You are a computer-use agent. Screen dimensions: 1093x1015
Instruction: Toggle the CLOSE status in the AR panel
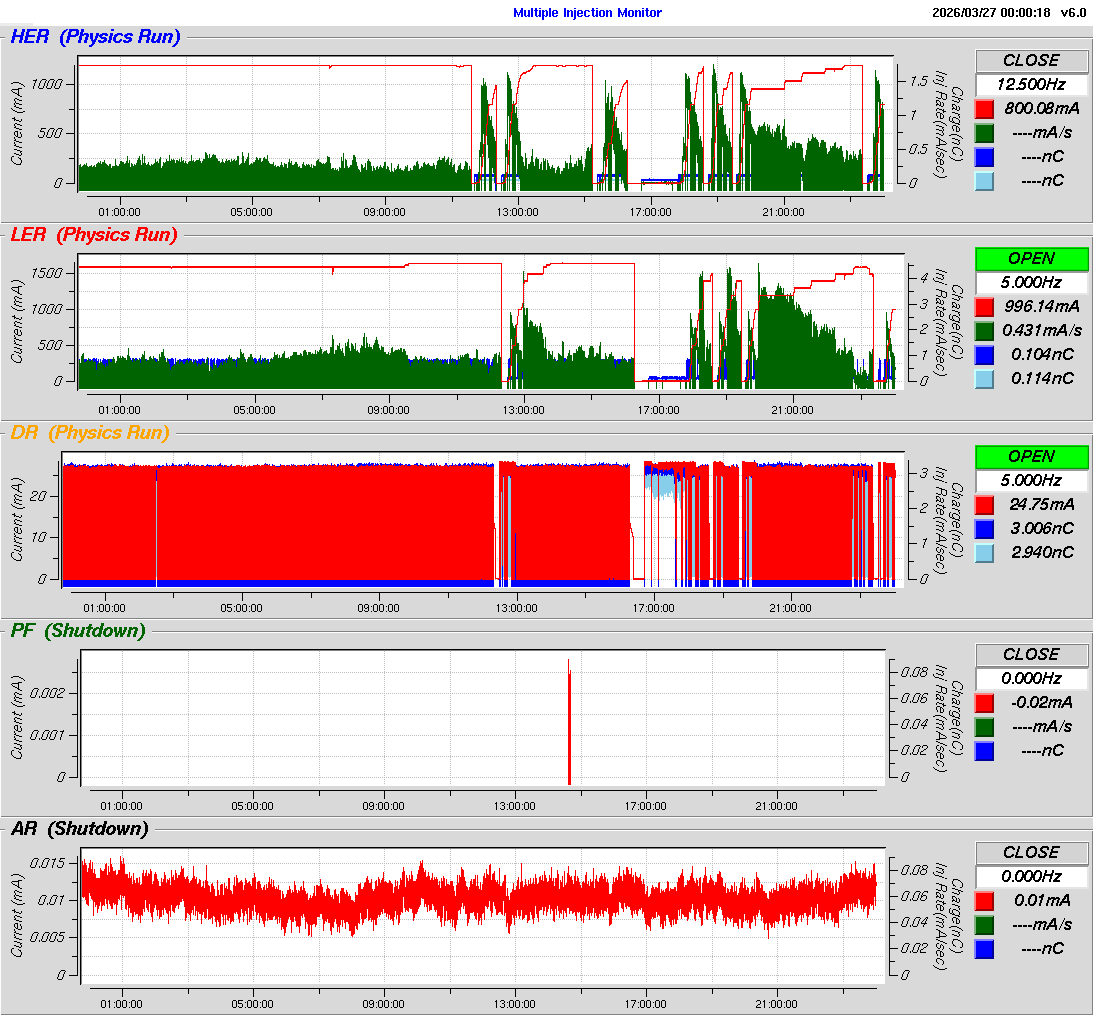(x=1031, y=852)
